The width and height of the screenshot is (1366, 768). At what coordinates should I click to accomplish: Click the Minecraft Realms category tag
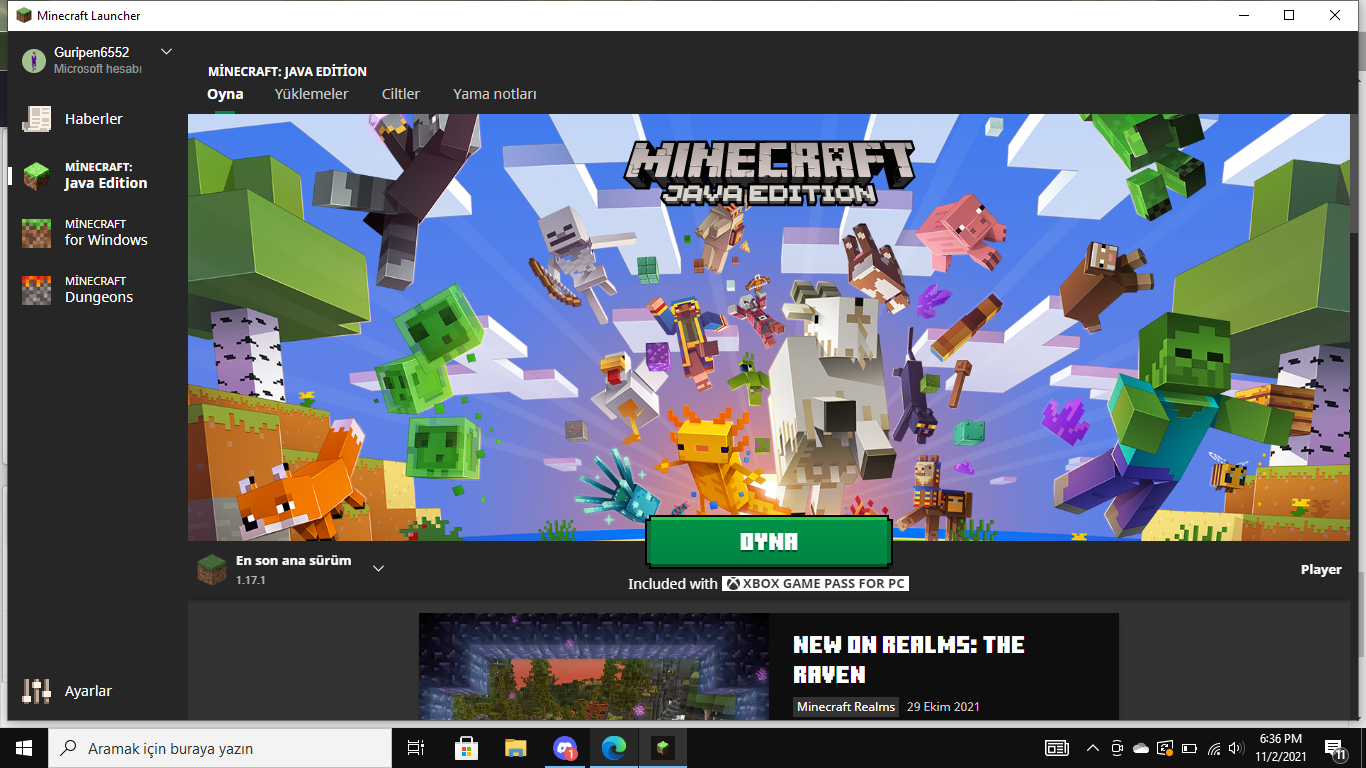[x=846, y=707]
